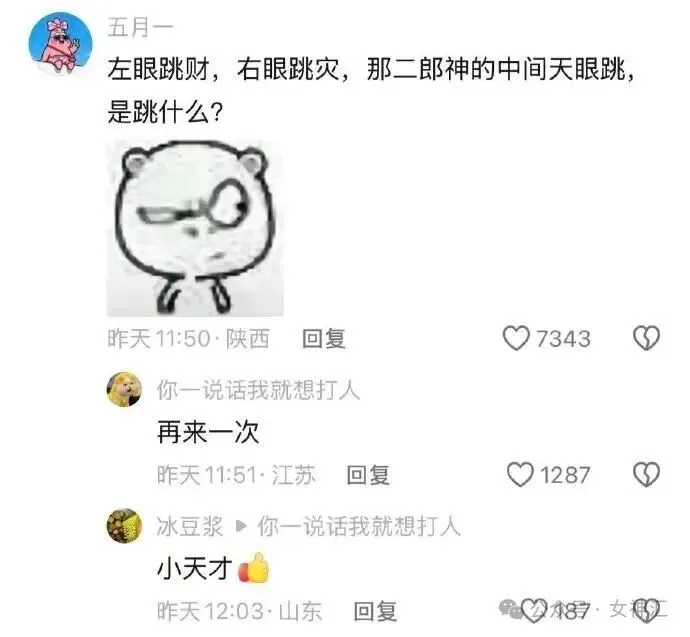Tap the thumbs-up emoji in 小天才 reply
690x637 pixels.
tap(253, 568)
